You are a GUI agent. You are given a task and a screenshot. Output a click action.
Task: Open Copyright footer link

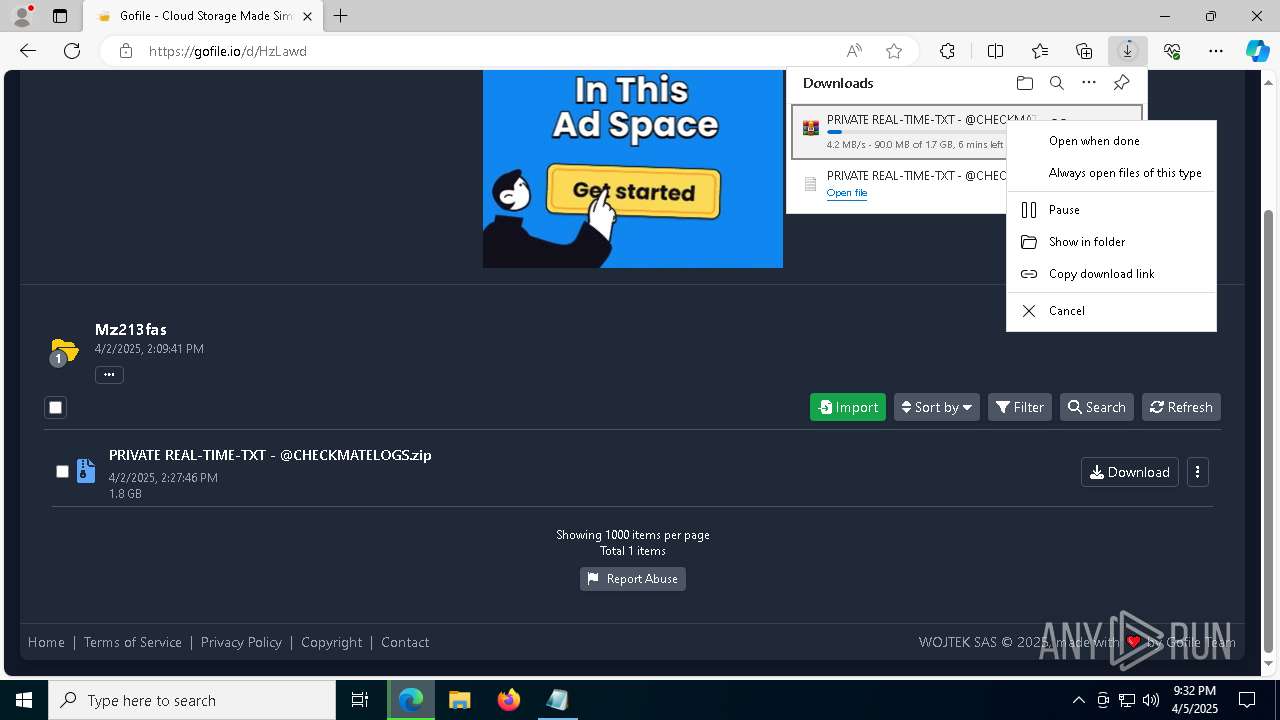coord(332,642)
